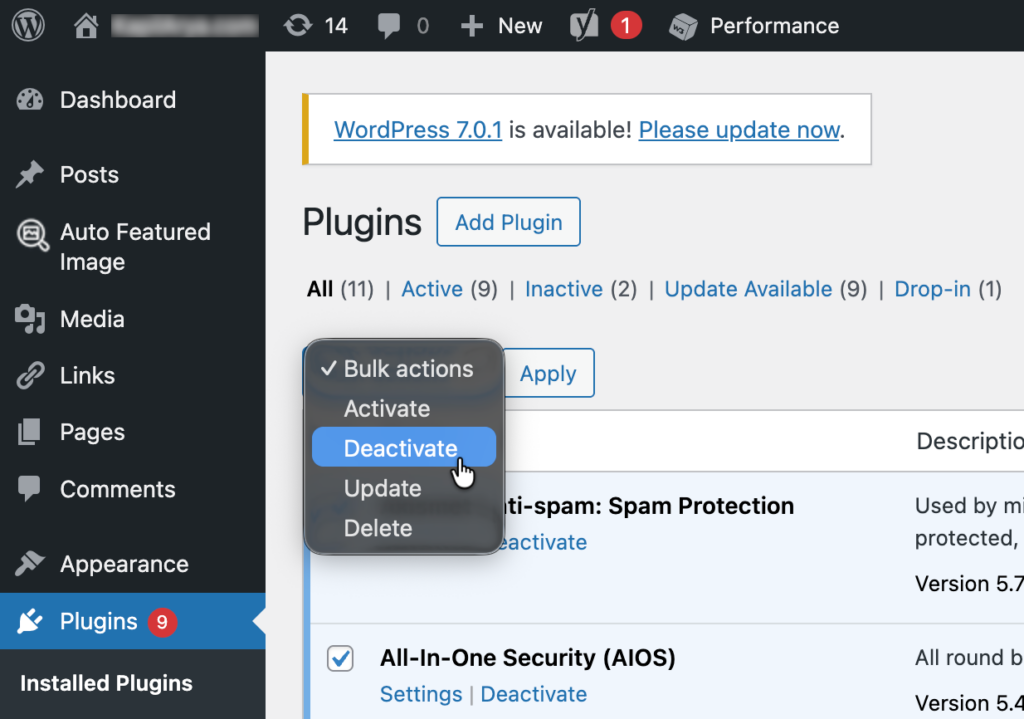Open Posts menu item
Screen dimensions: 1024x719
89,174
